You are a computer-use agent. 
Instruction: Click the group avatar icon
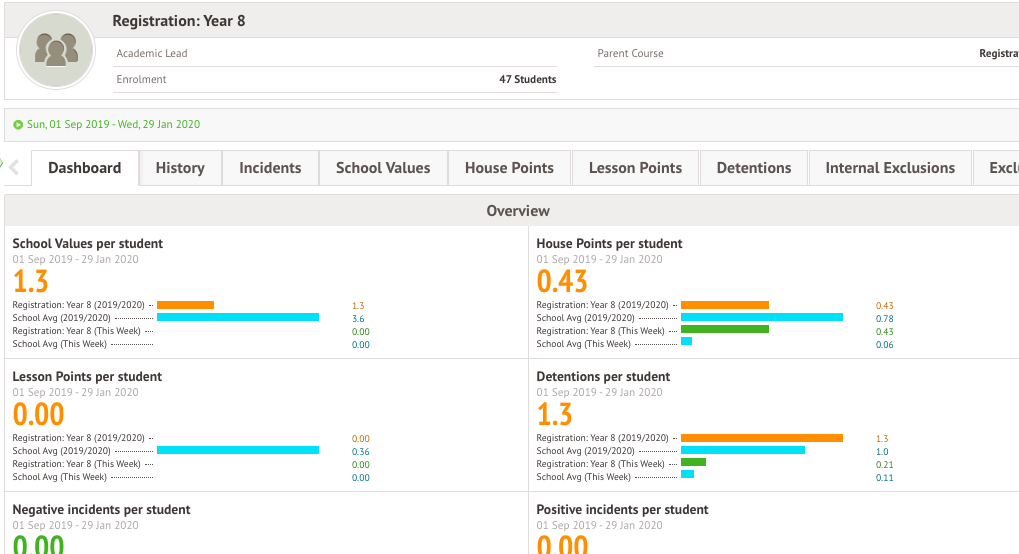(x=56, y=50)
